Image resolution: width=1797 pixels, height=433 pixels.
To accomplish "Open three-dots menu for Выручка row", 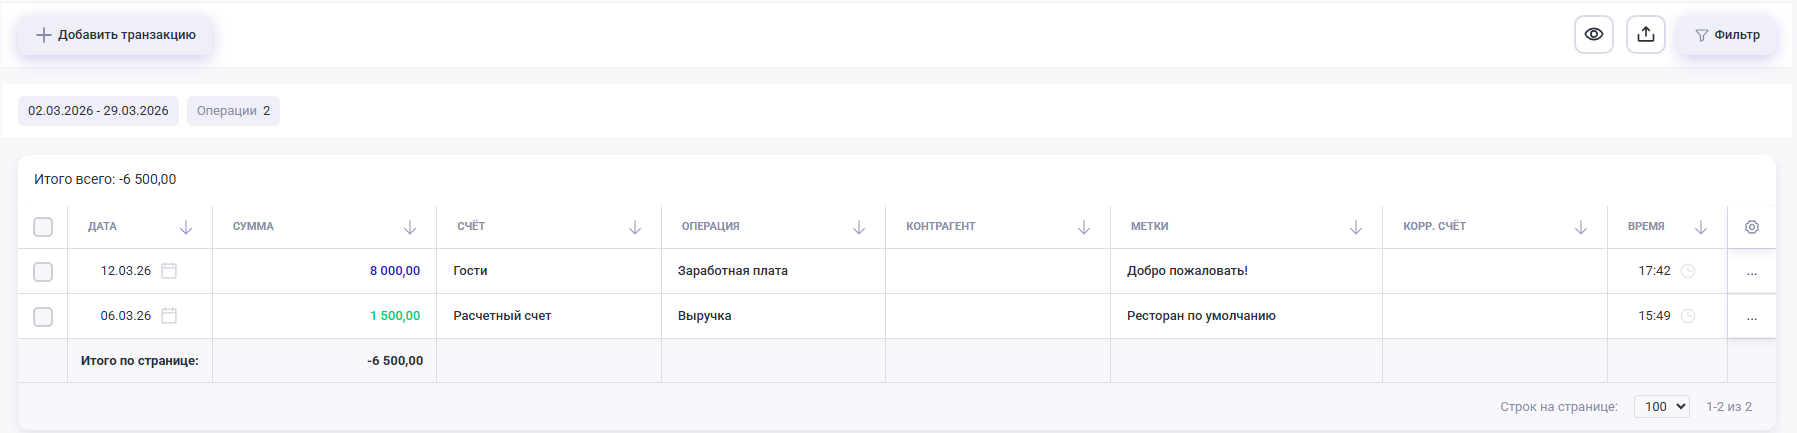I will tap(1751, 317).
